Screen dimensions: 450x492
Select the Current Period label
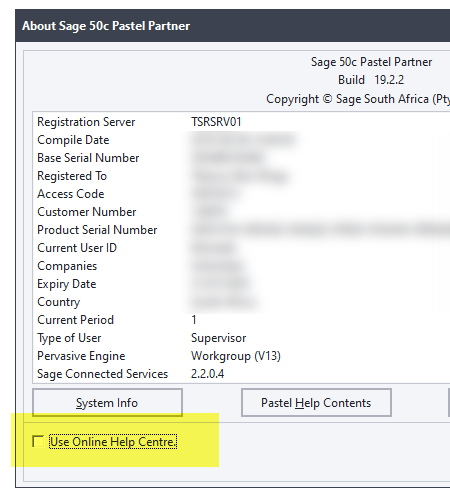75,320
